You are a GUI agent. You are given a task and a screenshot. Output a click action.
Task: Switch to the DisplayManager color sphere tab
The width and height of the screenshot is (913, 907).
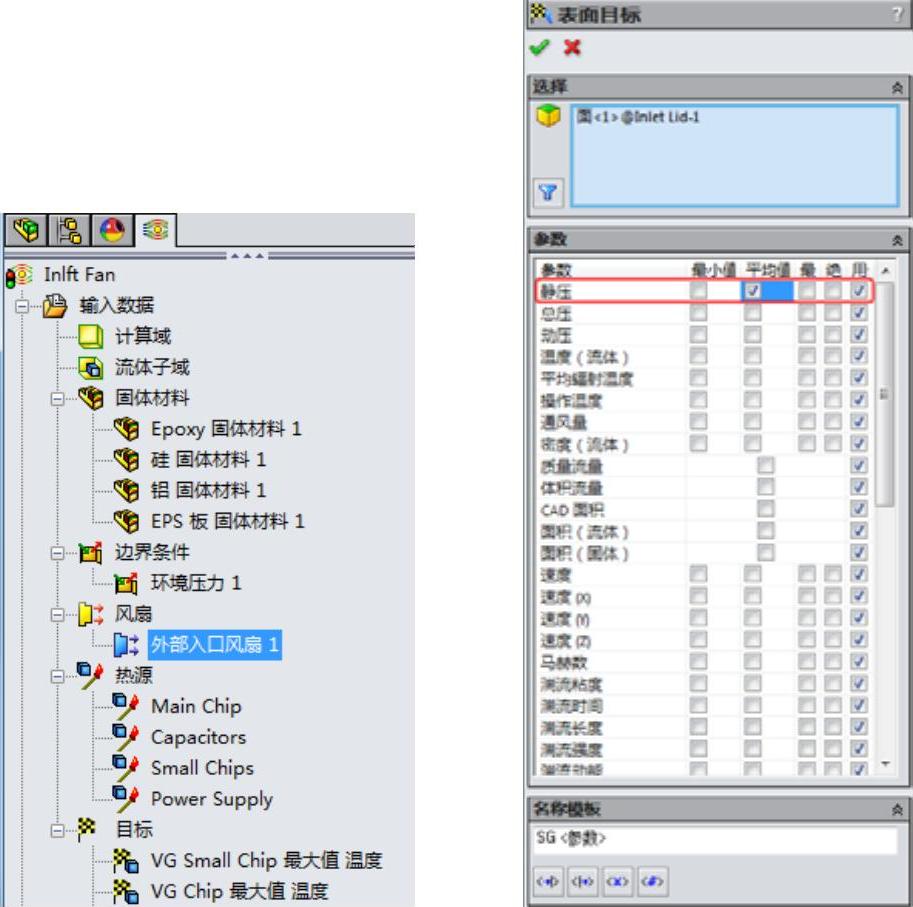[112, 231]
